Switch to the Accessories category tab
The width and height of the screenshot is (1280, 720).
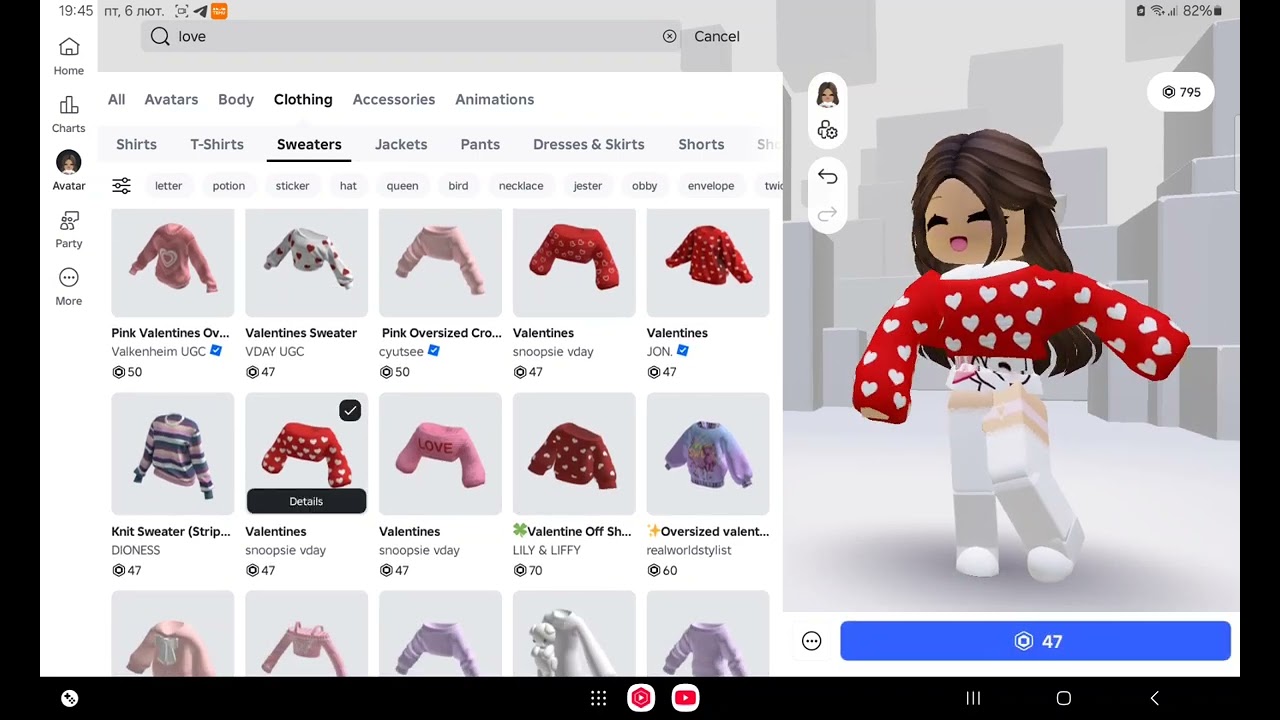point(394,99)
